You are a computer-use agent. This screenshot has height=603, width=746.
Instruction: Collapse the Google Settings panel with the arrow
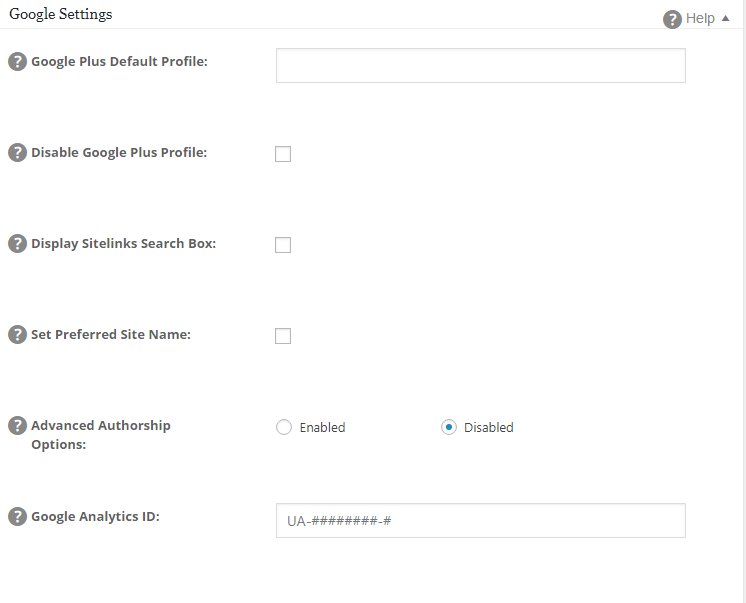click(x=725, y=19)
